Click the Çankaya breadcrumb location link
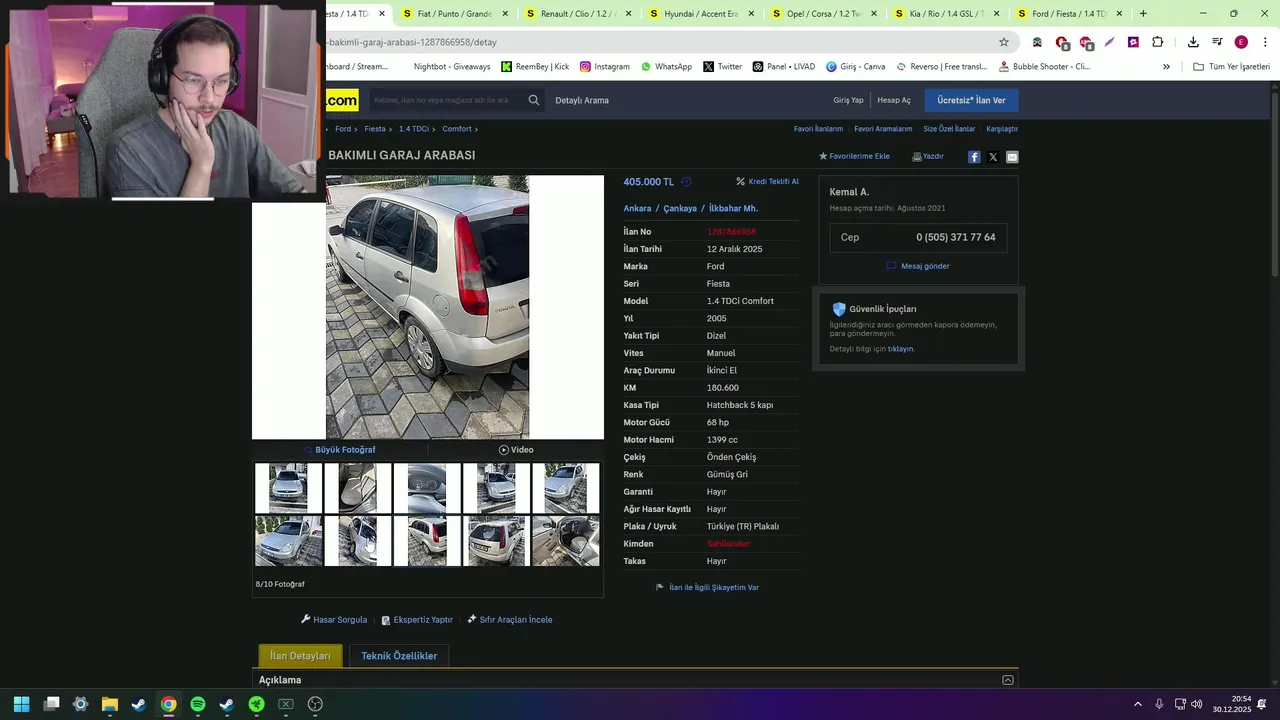Image resolution: width=1280 pixels, height=720 pixels. [x=680, y=208]
